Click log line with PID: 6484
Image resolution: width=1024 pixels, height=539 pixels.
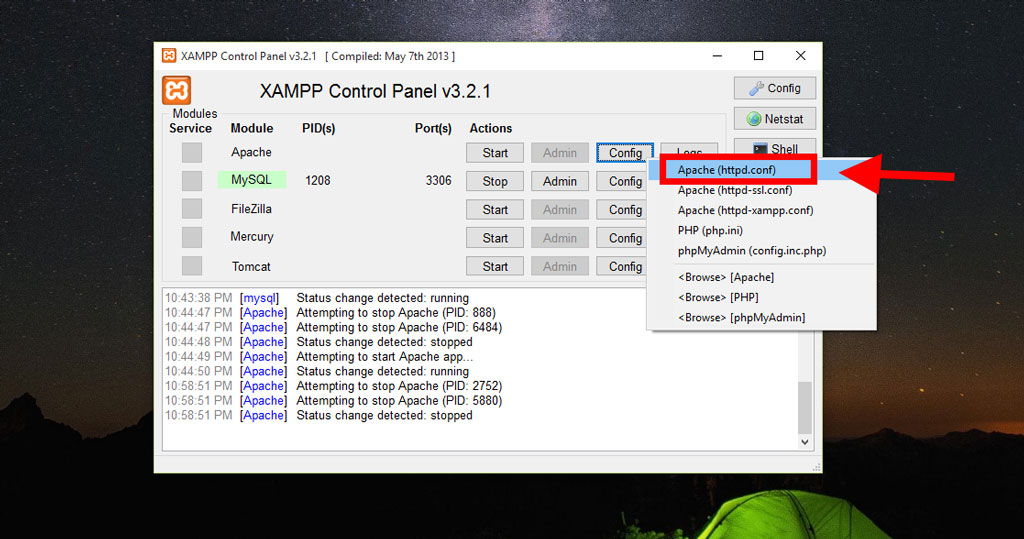(399, 327)
